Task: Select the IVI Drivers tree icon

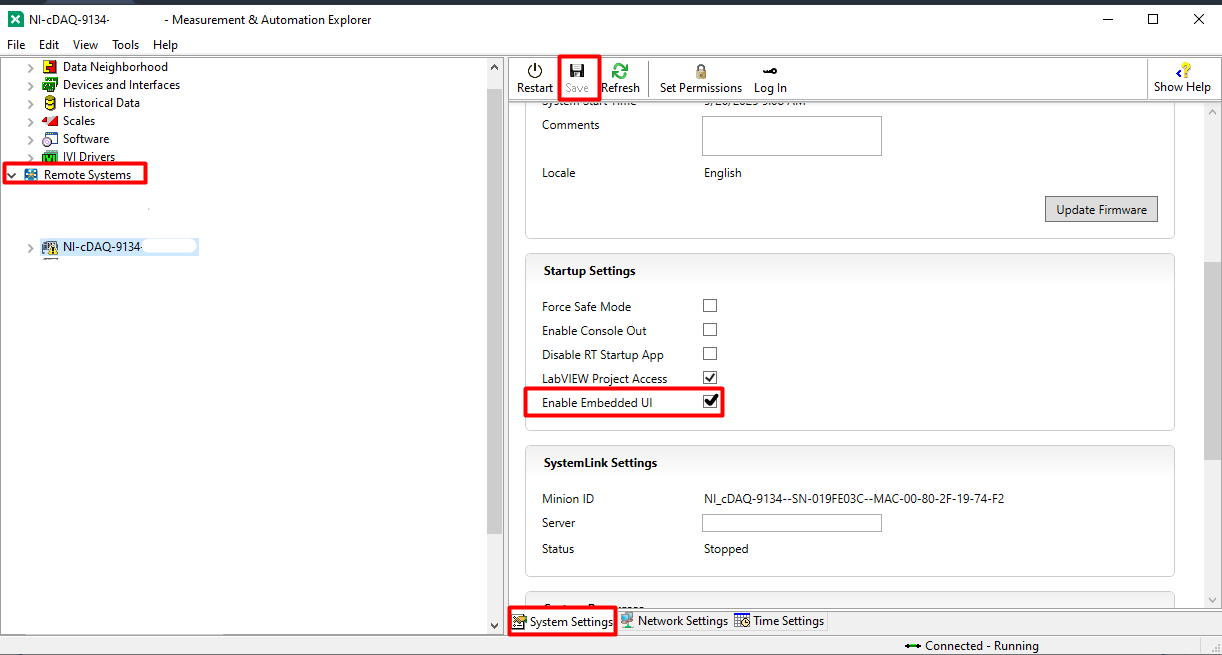Action: 50,157
